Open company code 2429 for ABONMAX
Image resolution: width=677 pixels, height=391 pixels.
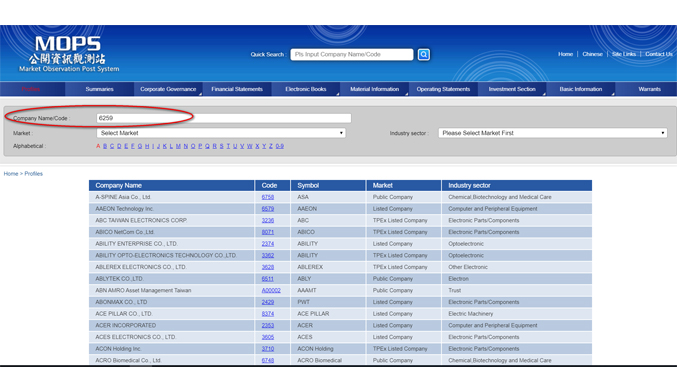pyautogui.click(x=268, y=302)
